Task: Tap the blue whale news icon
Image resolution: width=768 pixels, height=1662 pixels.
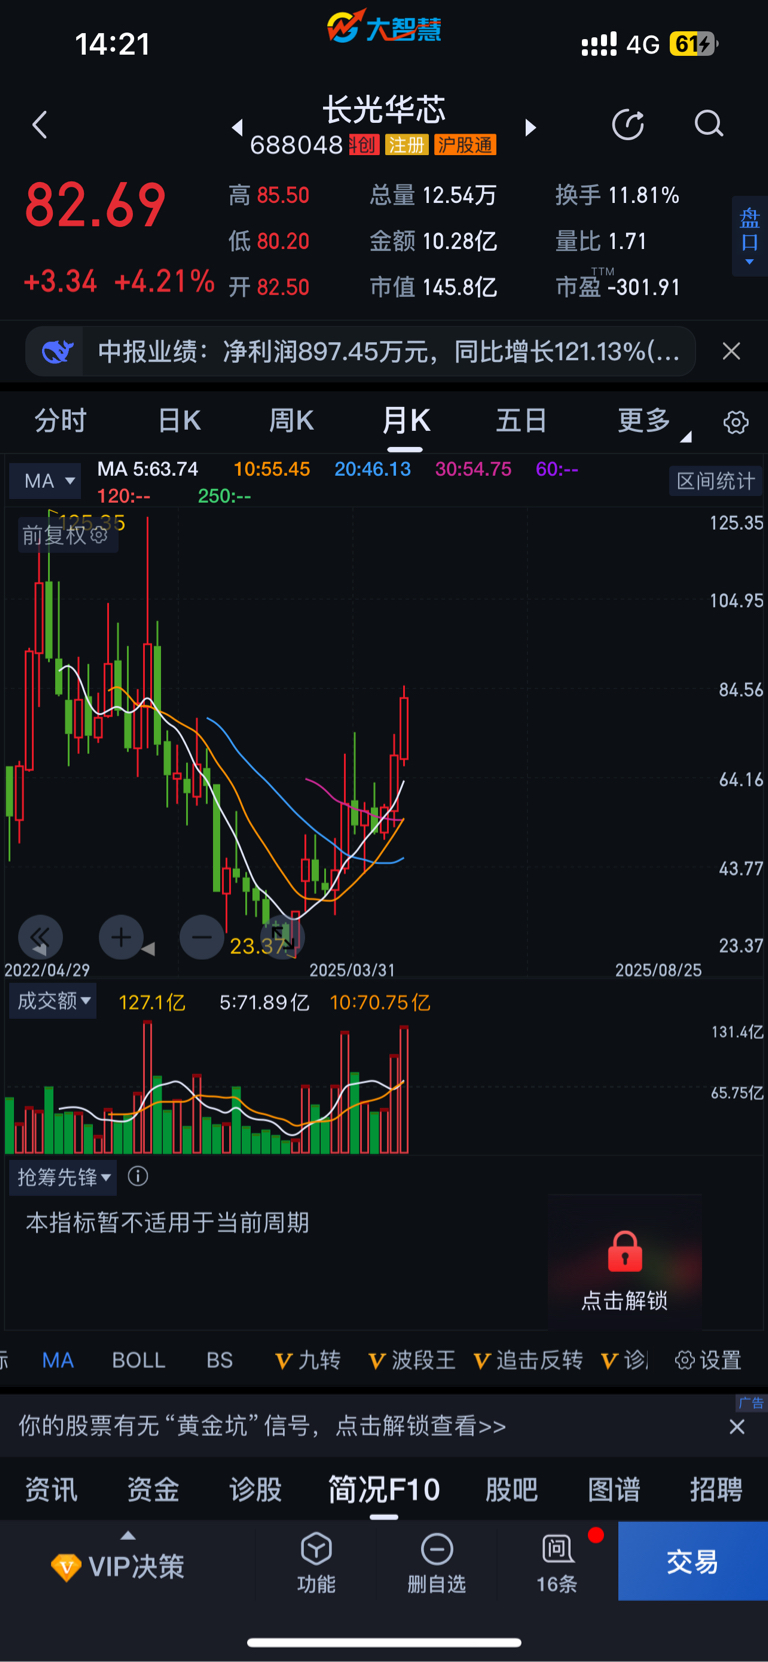Action: pyautogui.click(x=58, y=351)
